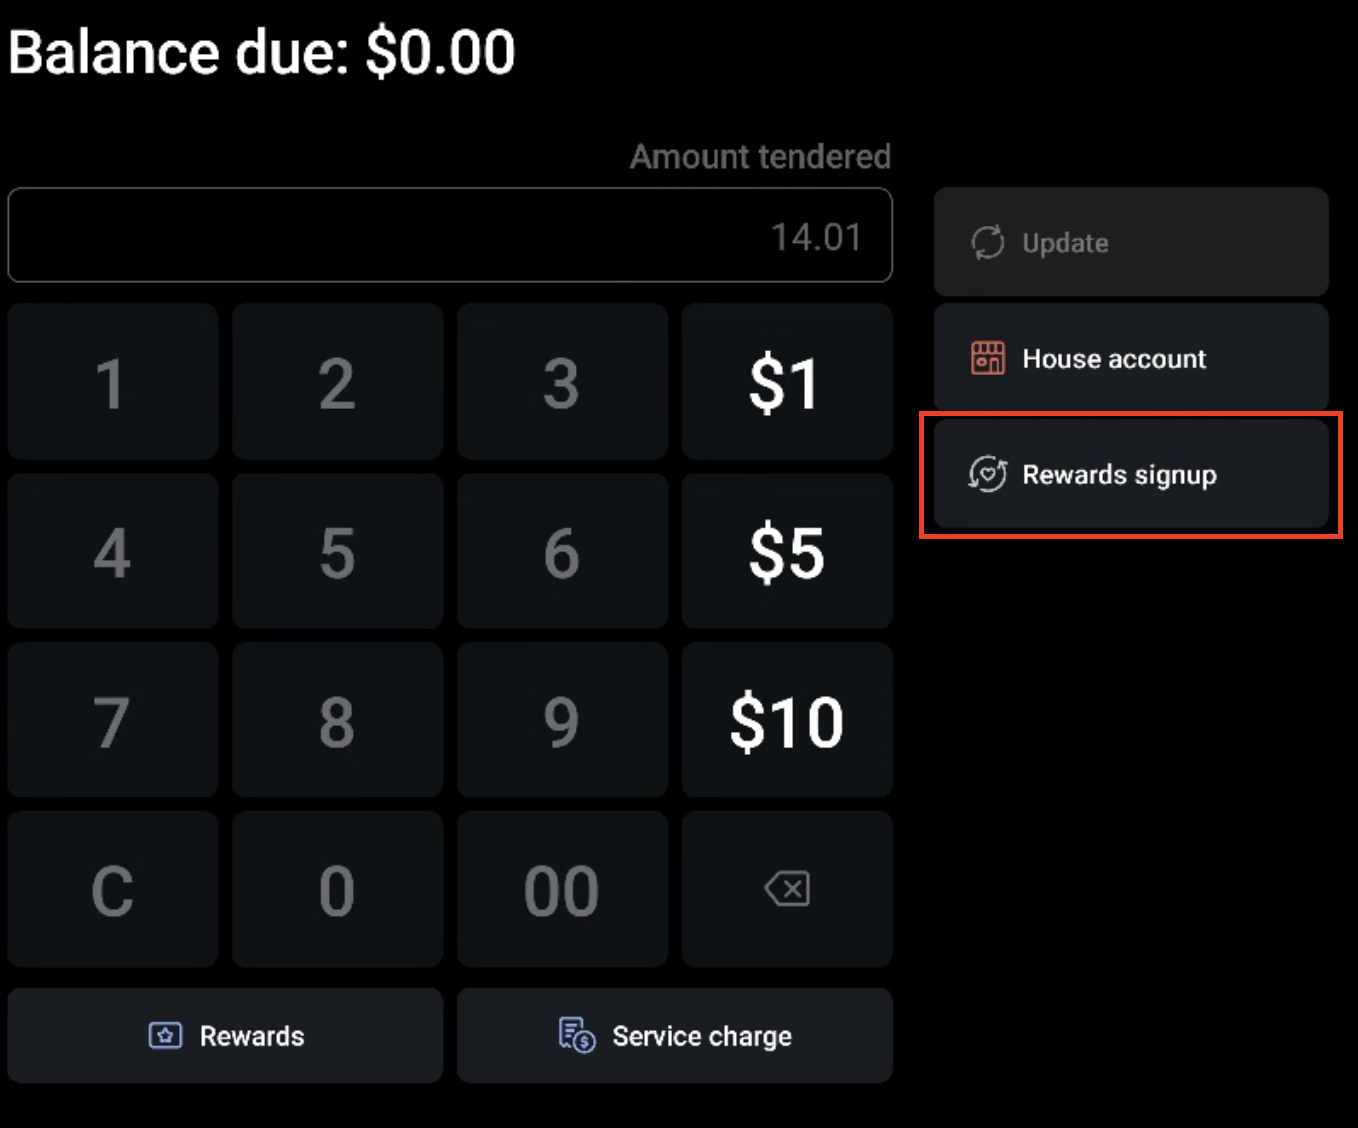The width and height of the screenshot is (1358, 1128).
Task: Add $5 to the tendered amount
Action: 786,551
